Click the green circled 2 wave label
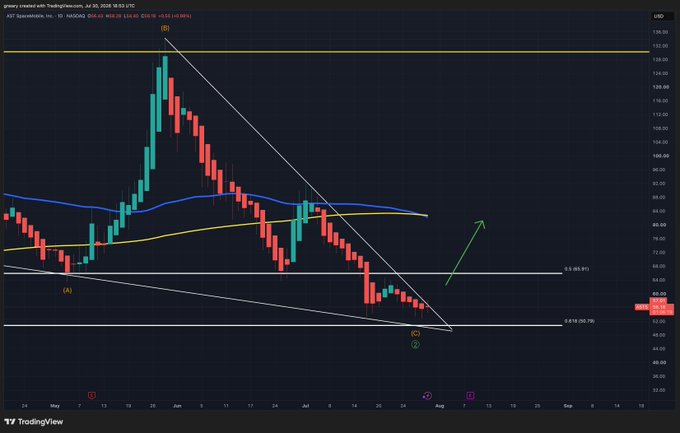680x433 pixels. (415, 344)
